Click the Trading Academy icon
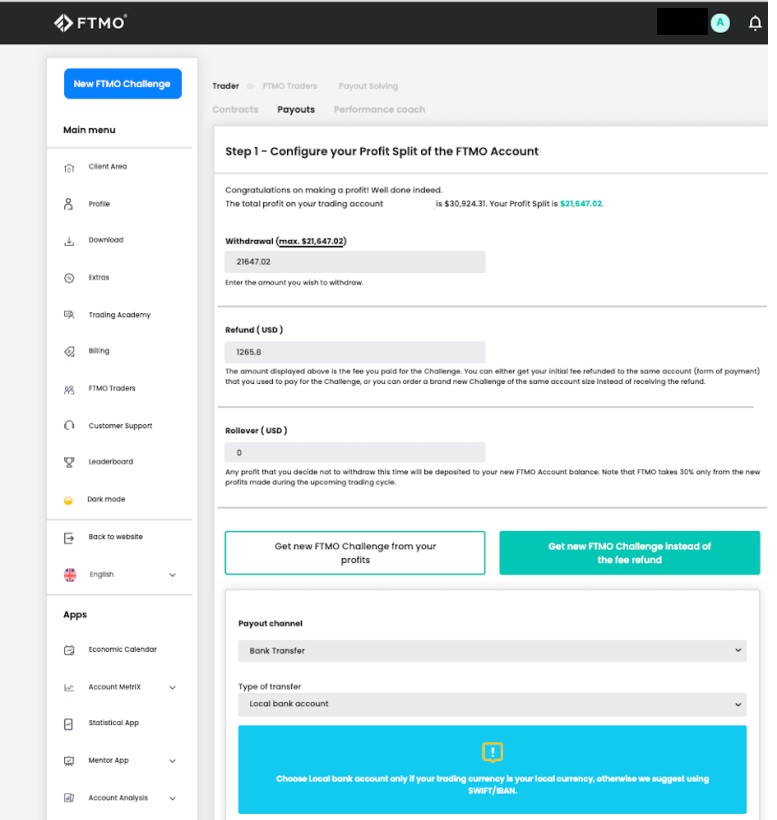The height and width of the screenshot is (820, 777). [69, 315]
